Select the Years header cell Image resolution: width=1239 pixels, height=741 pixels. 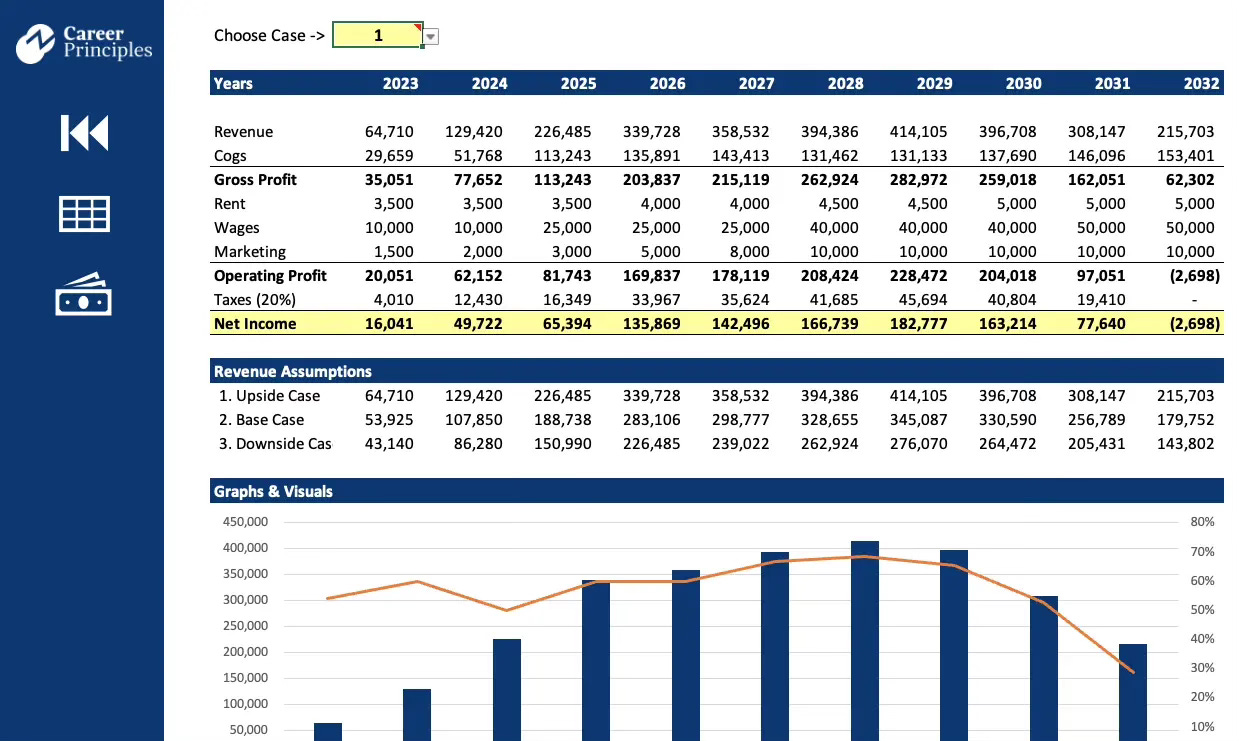click(x=233, y=83)
